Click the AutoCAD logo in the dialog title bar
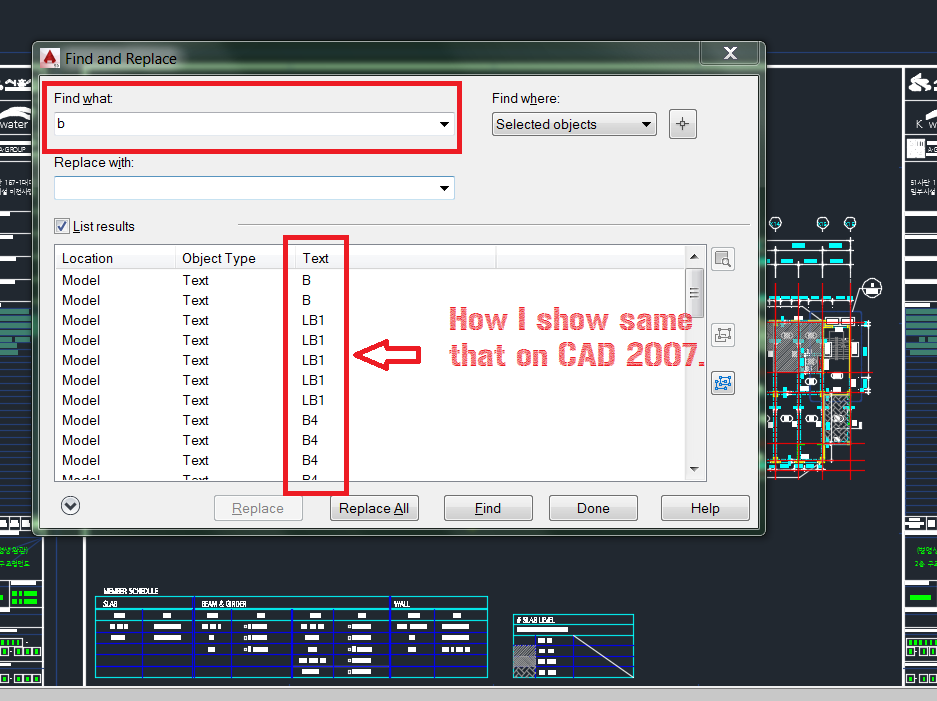937x701 pixels. click(49, 58)
